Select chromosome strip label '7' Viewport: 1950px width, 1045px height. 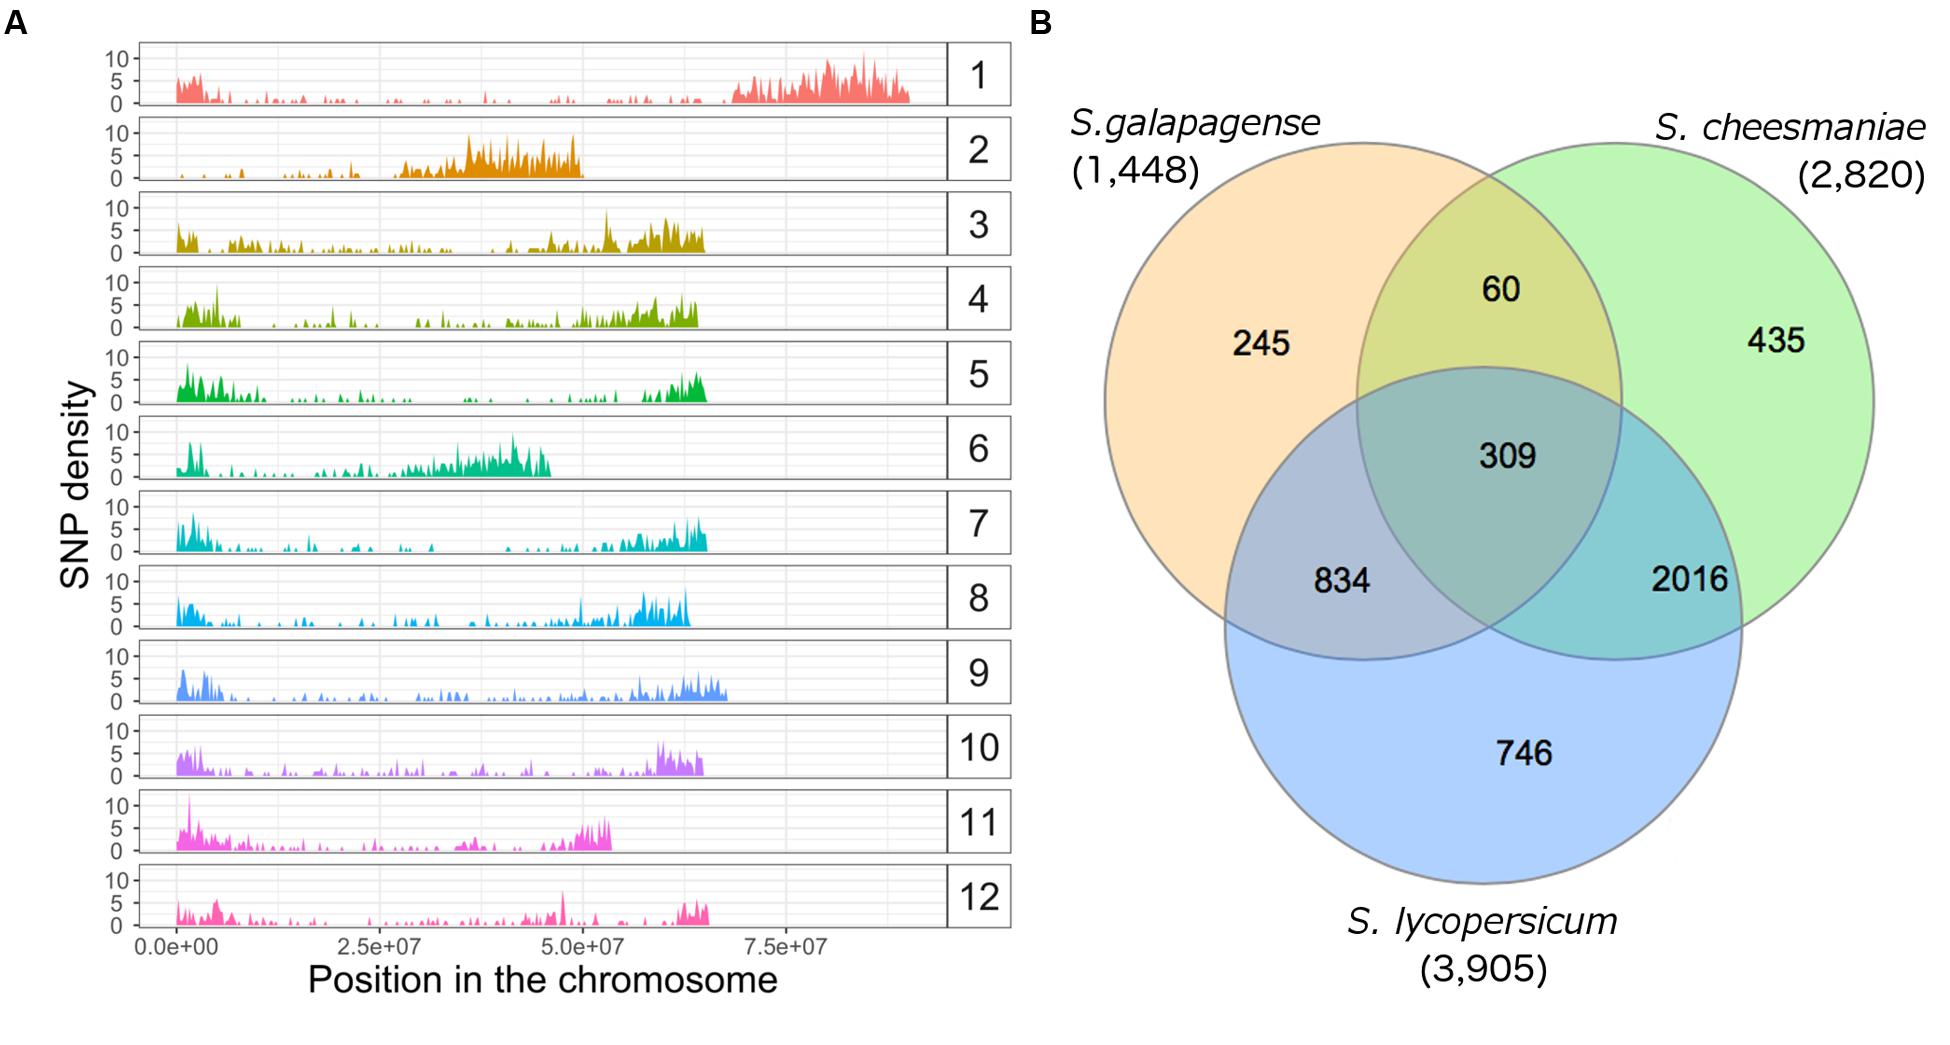978,523
